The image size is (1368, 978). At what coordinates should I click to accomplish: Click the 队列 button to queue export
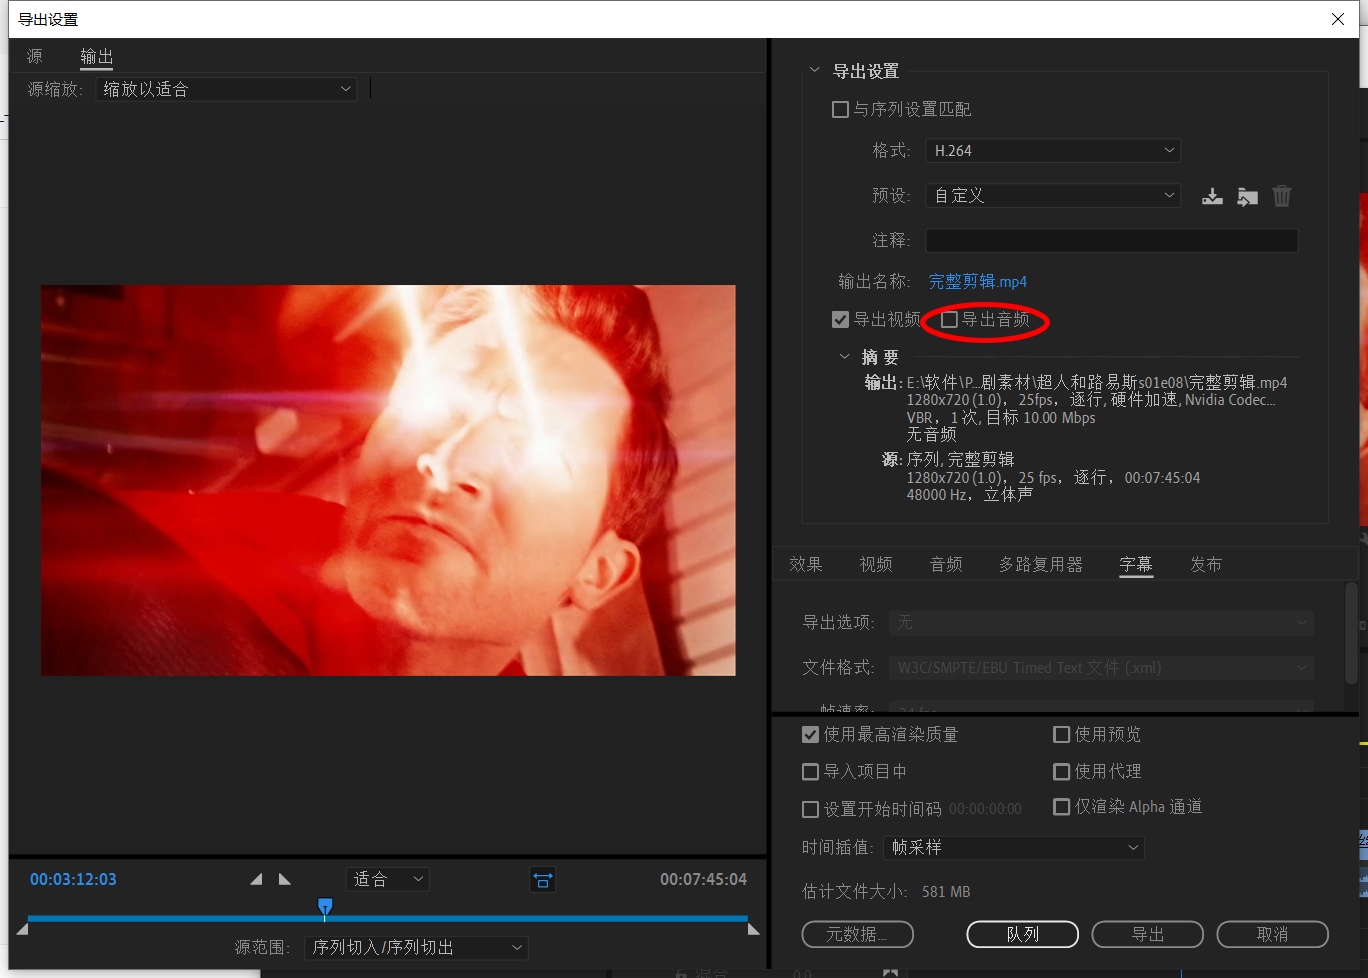1022,934
